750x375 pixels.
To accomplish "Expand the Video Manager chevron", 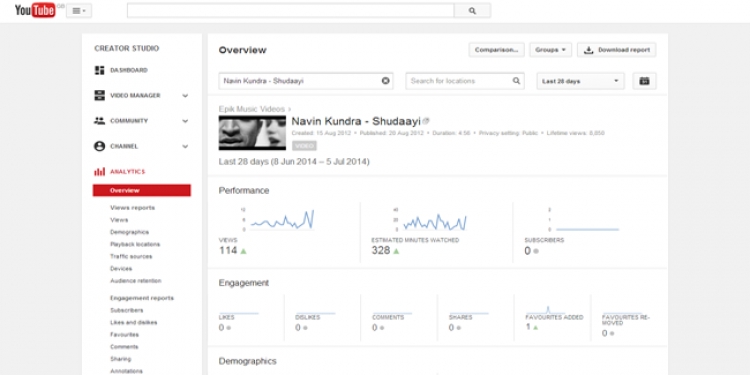I will coord(185,96).
